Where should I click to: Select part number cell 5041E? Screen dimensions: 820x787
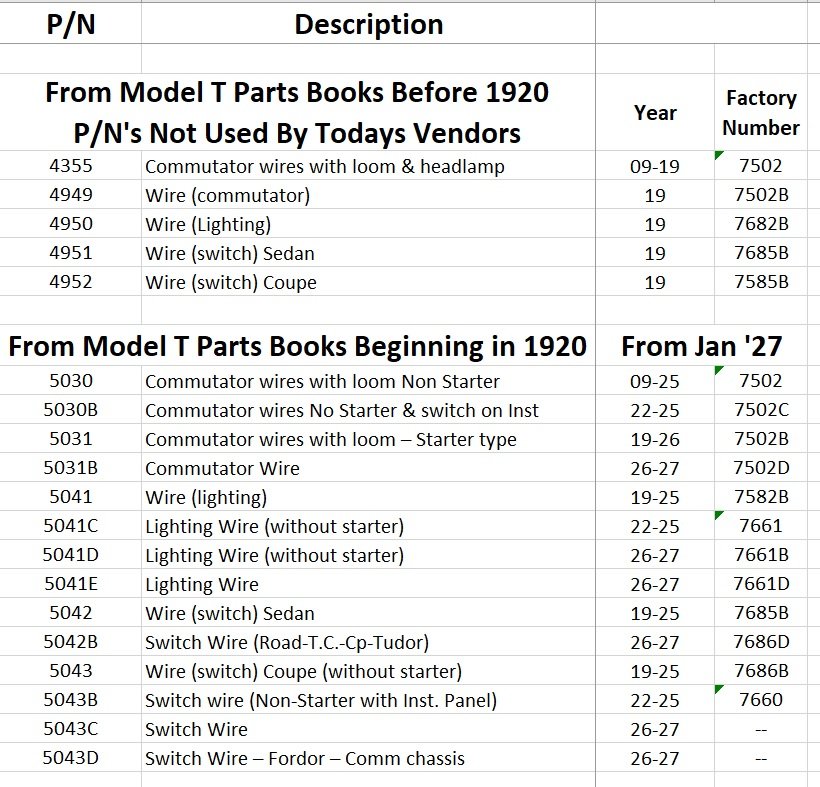click(71, 584)
